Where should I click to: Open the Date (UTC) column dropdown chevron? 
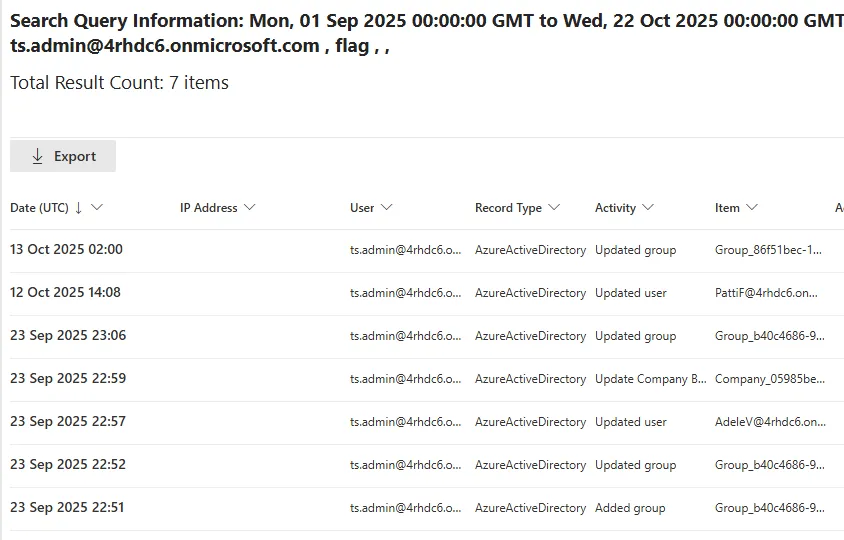click(x=97, y=208)
